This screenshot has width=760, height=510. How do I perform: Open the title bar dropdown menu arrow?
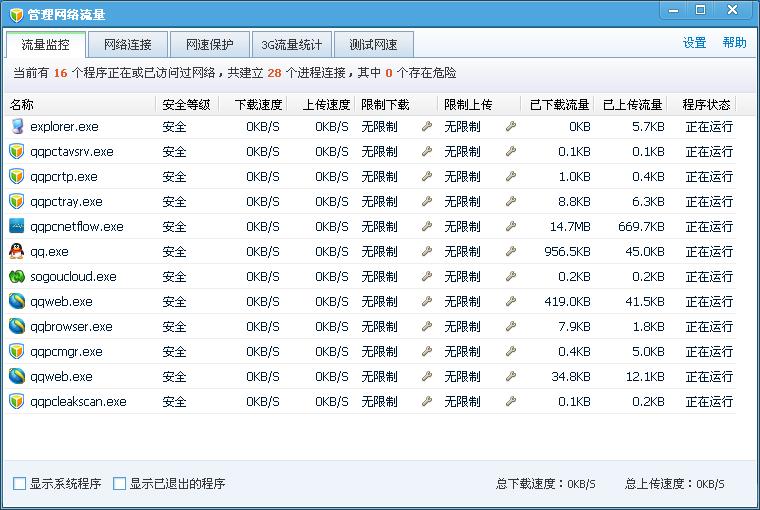pos(672,10)
